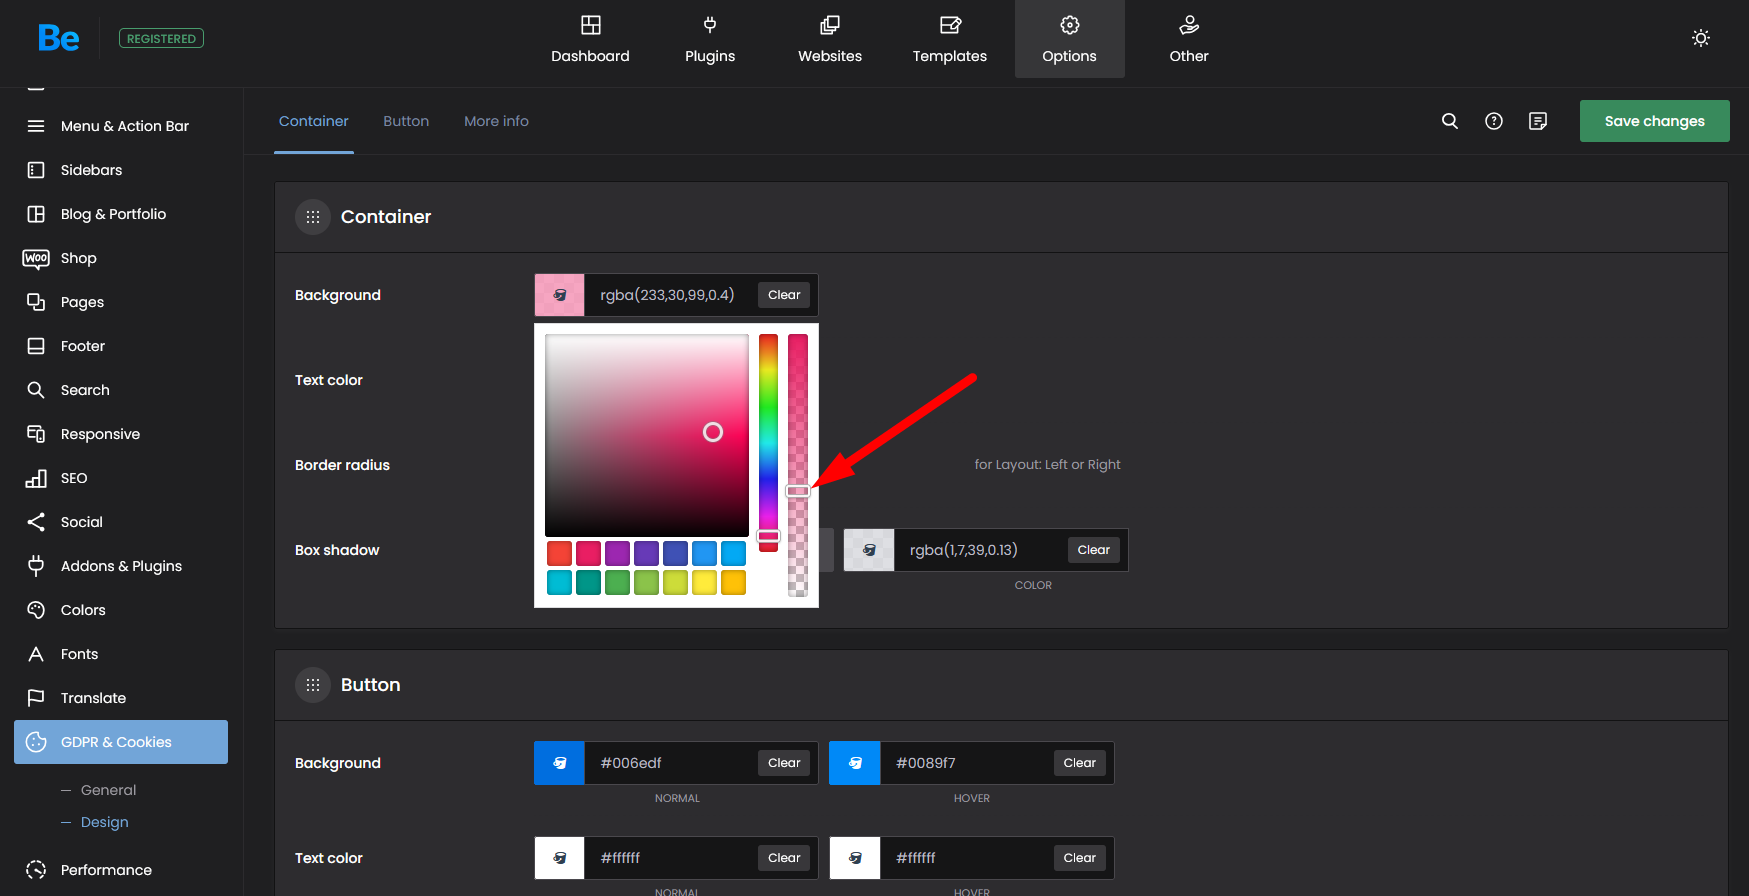Clear the normal Button Text color
This screenshot has width=1749, height=896.
[x=784, y=858]
